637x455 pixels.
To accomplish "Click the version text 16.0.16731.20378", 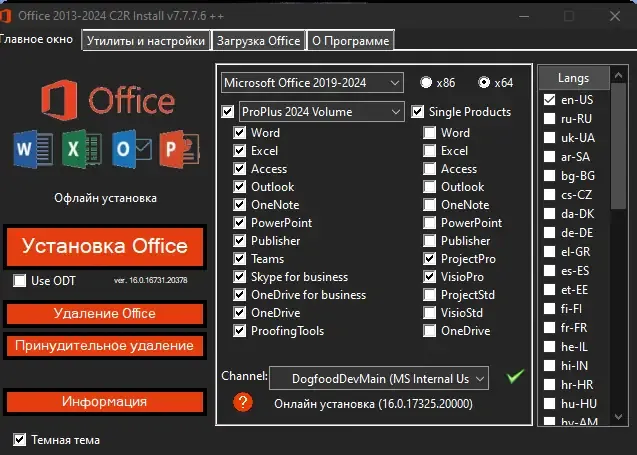I will point(150,280).
